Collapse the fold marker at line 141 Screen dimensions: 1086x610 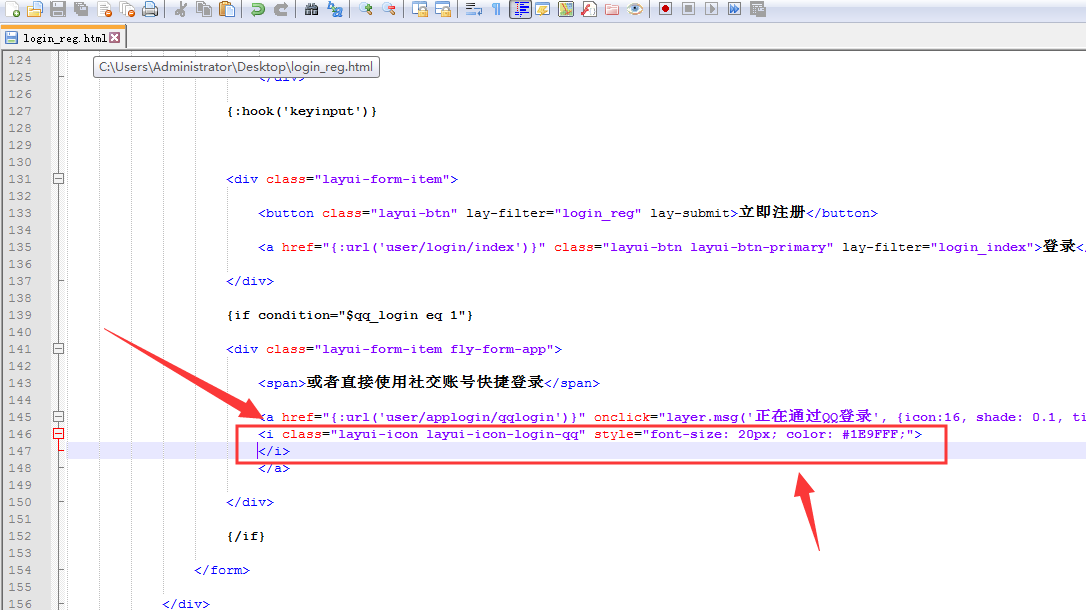58,349
